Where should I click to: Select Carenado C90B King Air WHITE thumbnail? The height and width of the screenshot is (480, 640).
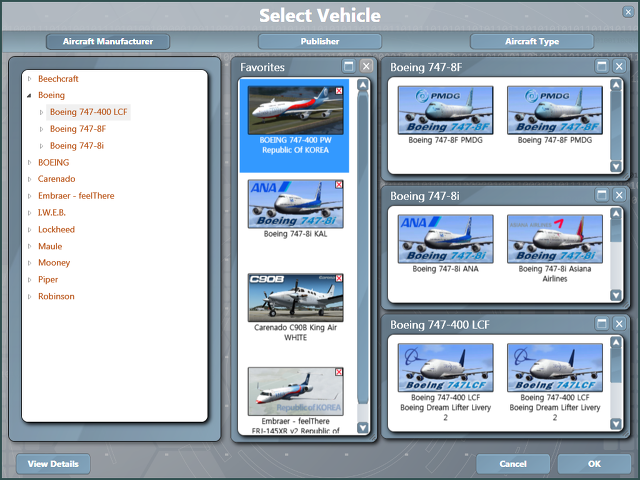pyautogui.click(x=296, y=298)
